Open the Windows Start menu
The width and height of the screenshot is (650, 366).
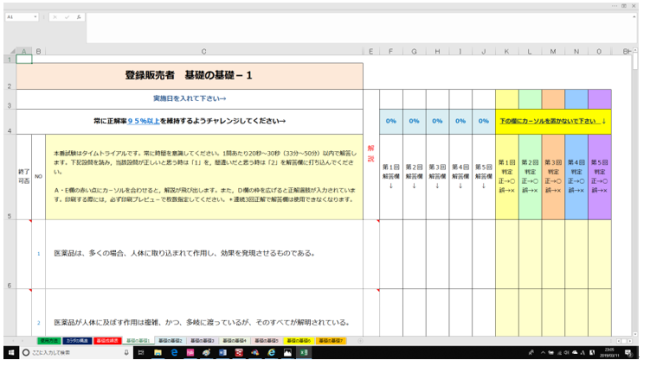pos(11,352)
